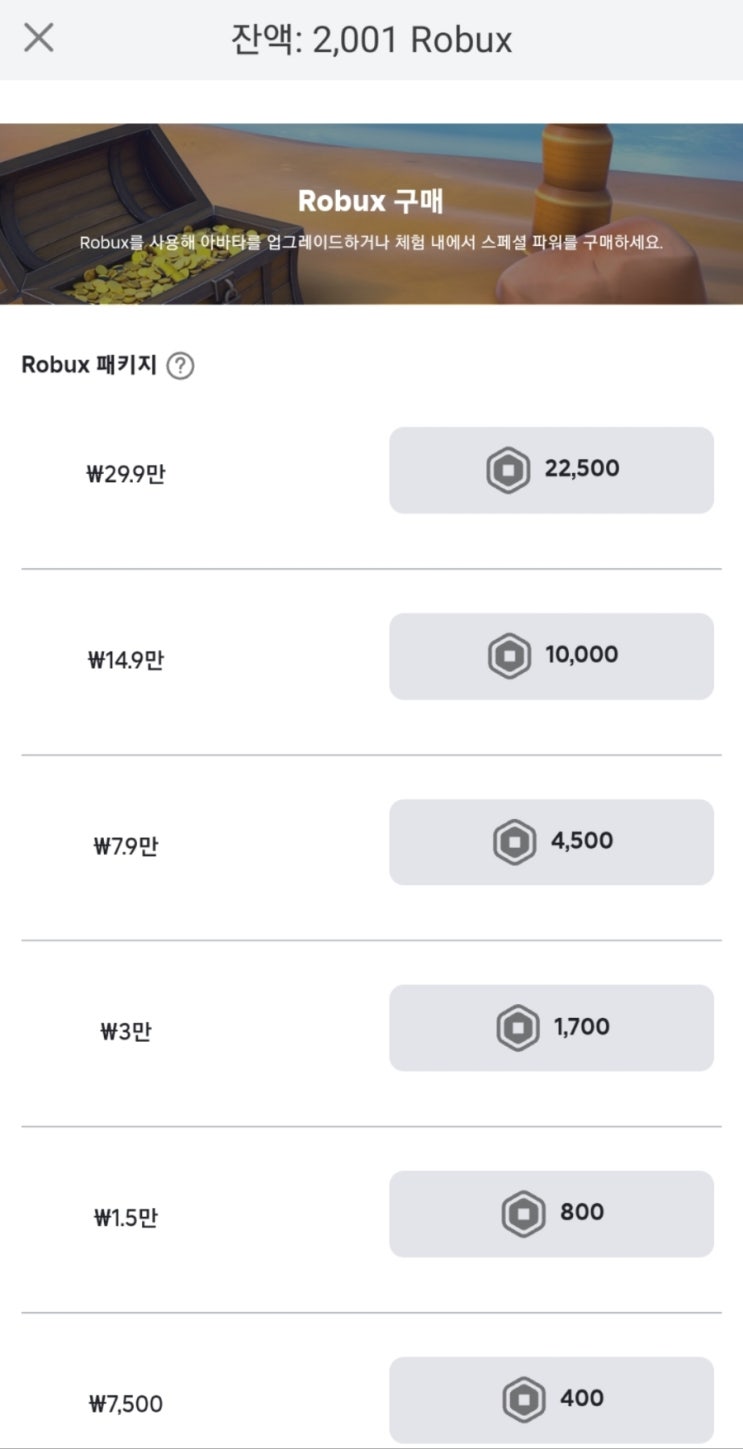743x1449 pixels.
Task: Click the ₩14.9만 price label
Action: (x=126, y=659)
